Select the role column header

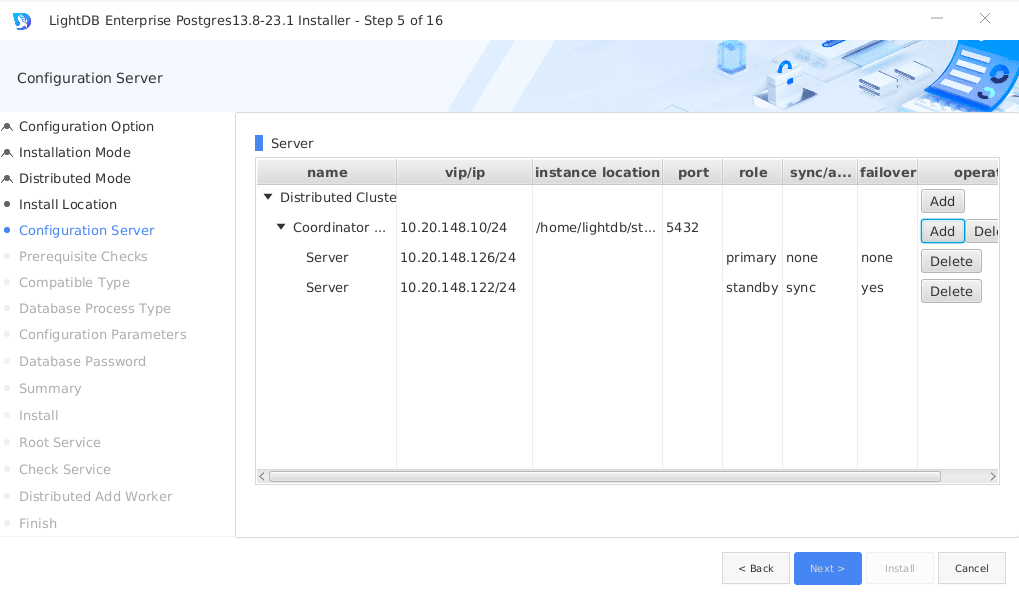coord(753,172)
